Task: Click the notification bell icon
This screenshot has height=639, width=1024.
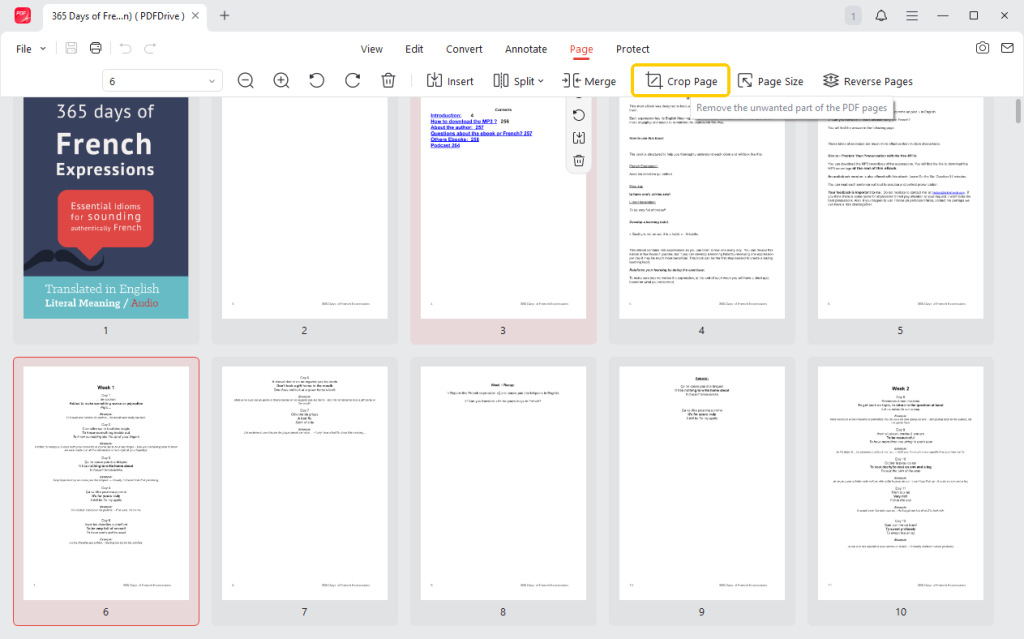Action: [881, 16]
